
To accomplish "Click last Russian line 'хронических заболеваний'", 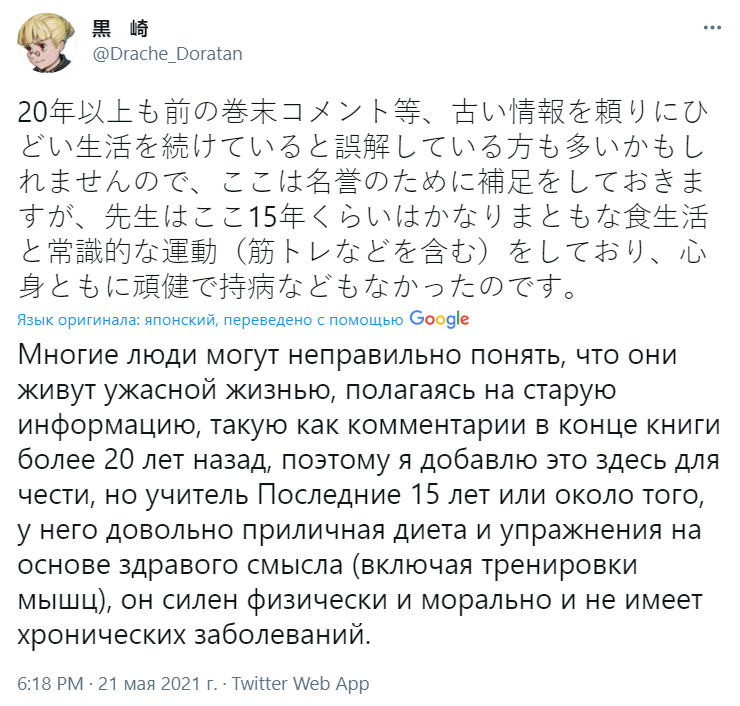I will (x=194, y=635).
